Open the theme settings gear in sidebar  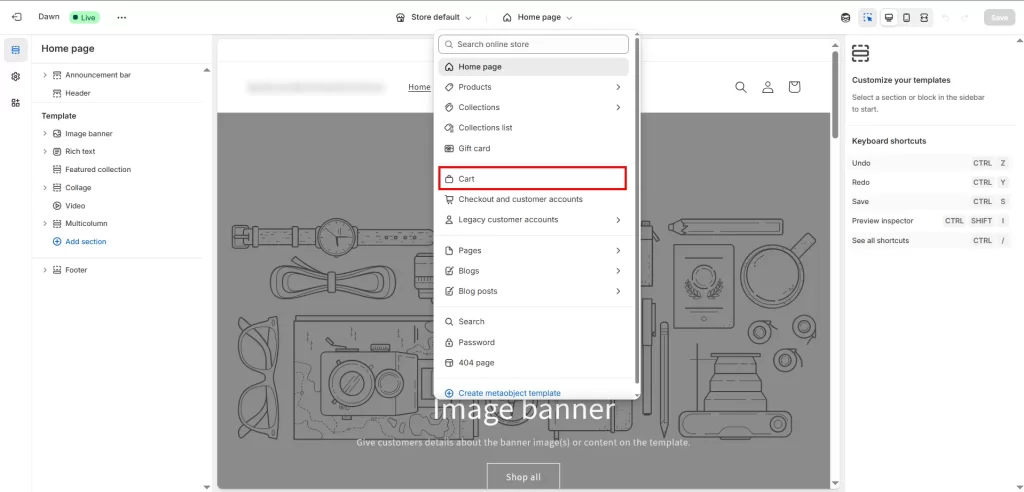(15, 76)
